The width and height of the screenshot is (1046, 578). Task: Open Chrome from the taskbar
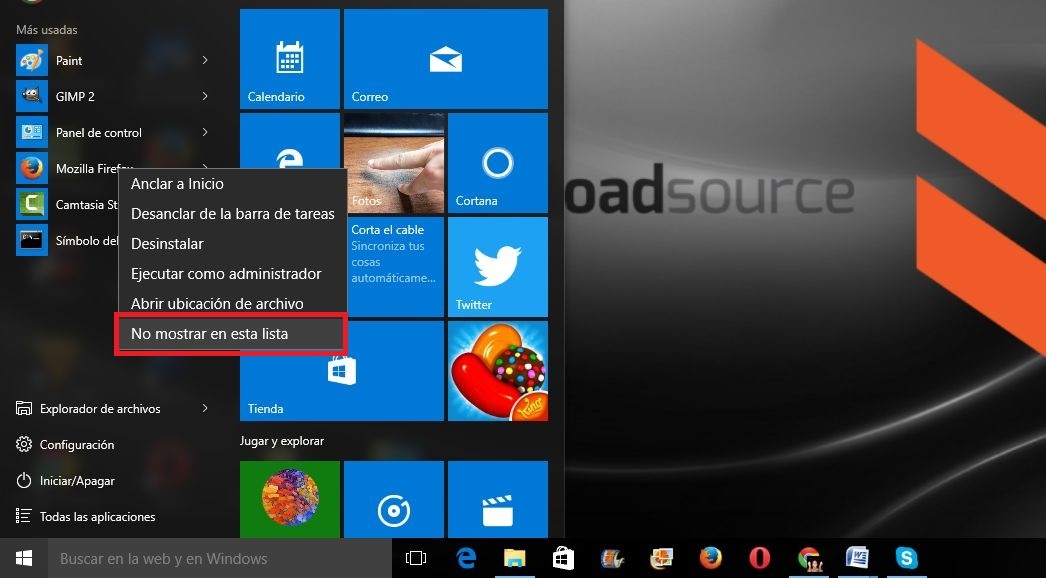(x=809, y=558)
